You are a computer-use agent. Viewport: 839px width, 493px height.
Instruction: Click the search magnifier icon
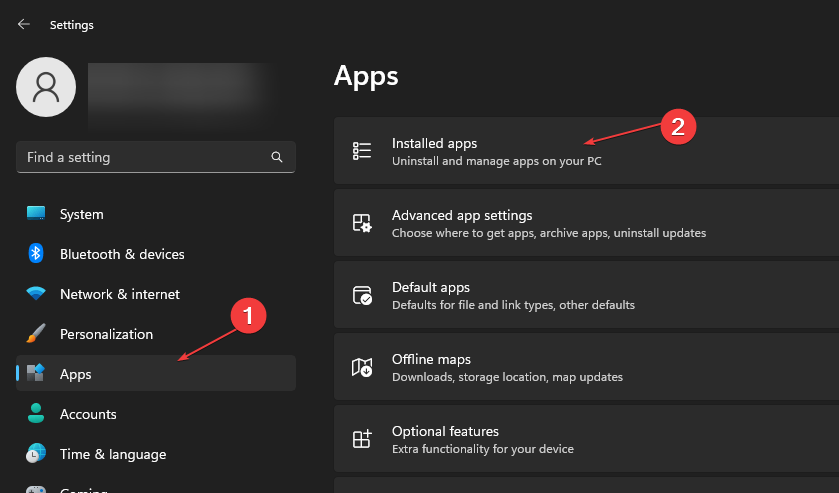tap(277, 158)
